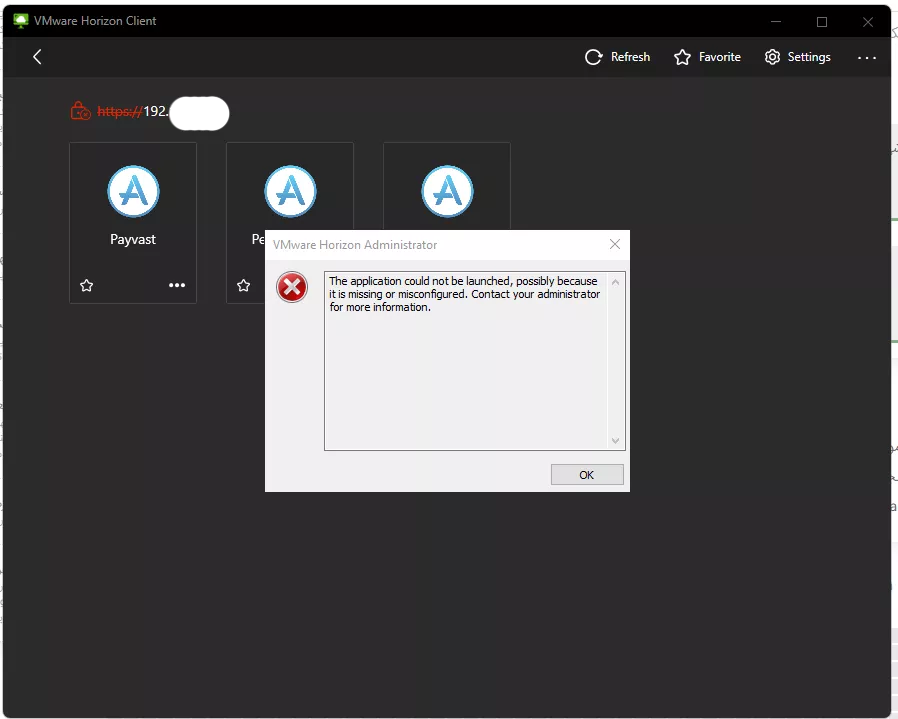Screen dimensions: 898x719
Task: Click OK in the error dialog
Action: (x=587, y=474)
